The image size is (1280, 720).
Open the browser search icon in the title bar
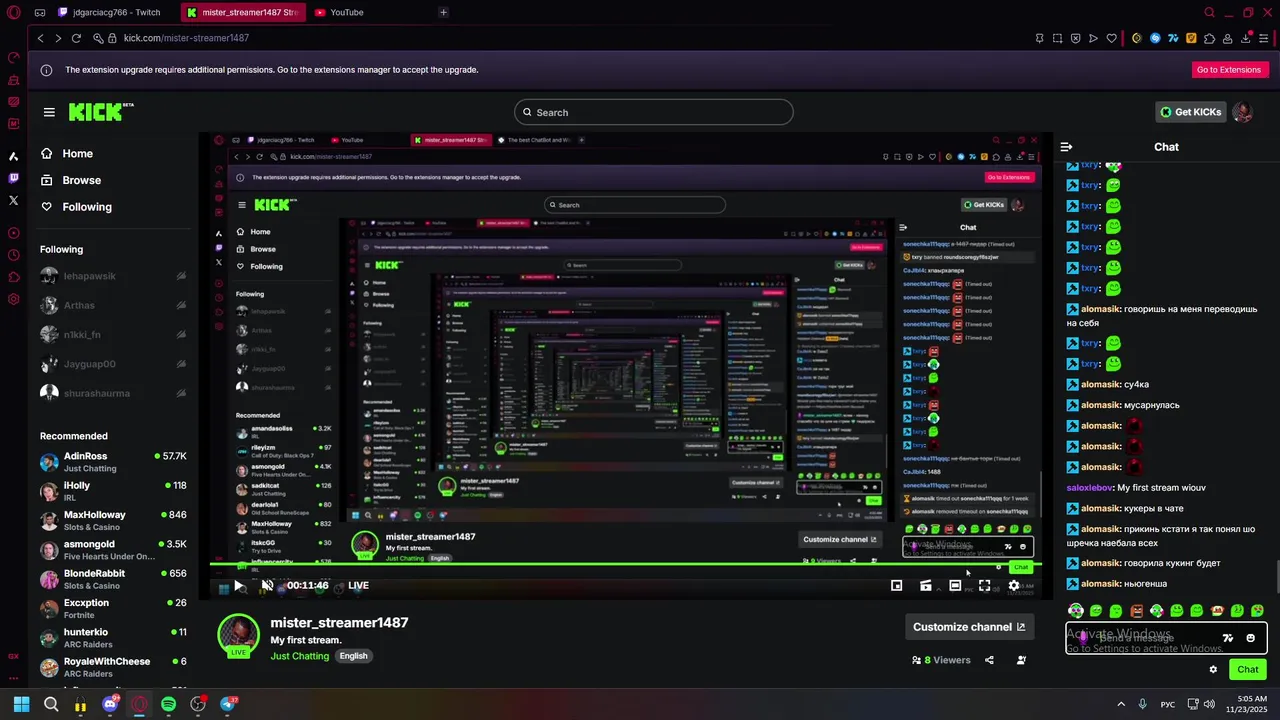tap(1209, 13)
